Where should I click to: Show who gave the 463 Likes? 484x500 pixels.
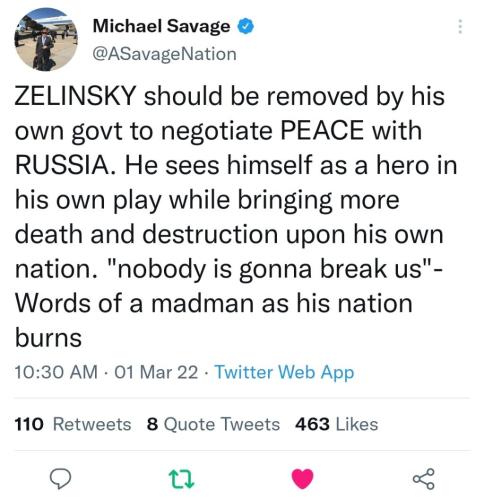coord(336,424)
